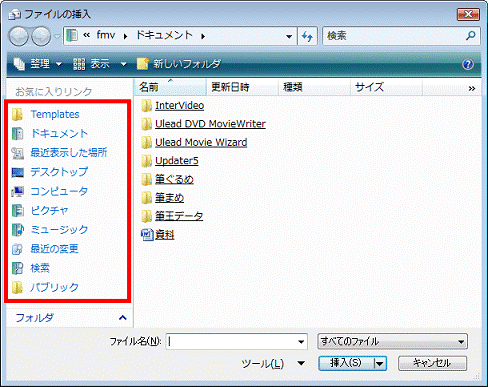Click the Forward navigation arrow button

41,36
